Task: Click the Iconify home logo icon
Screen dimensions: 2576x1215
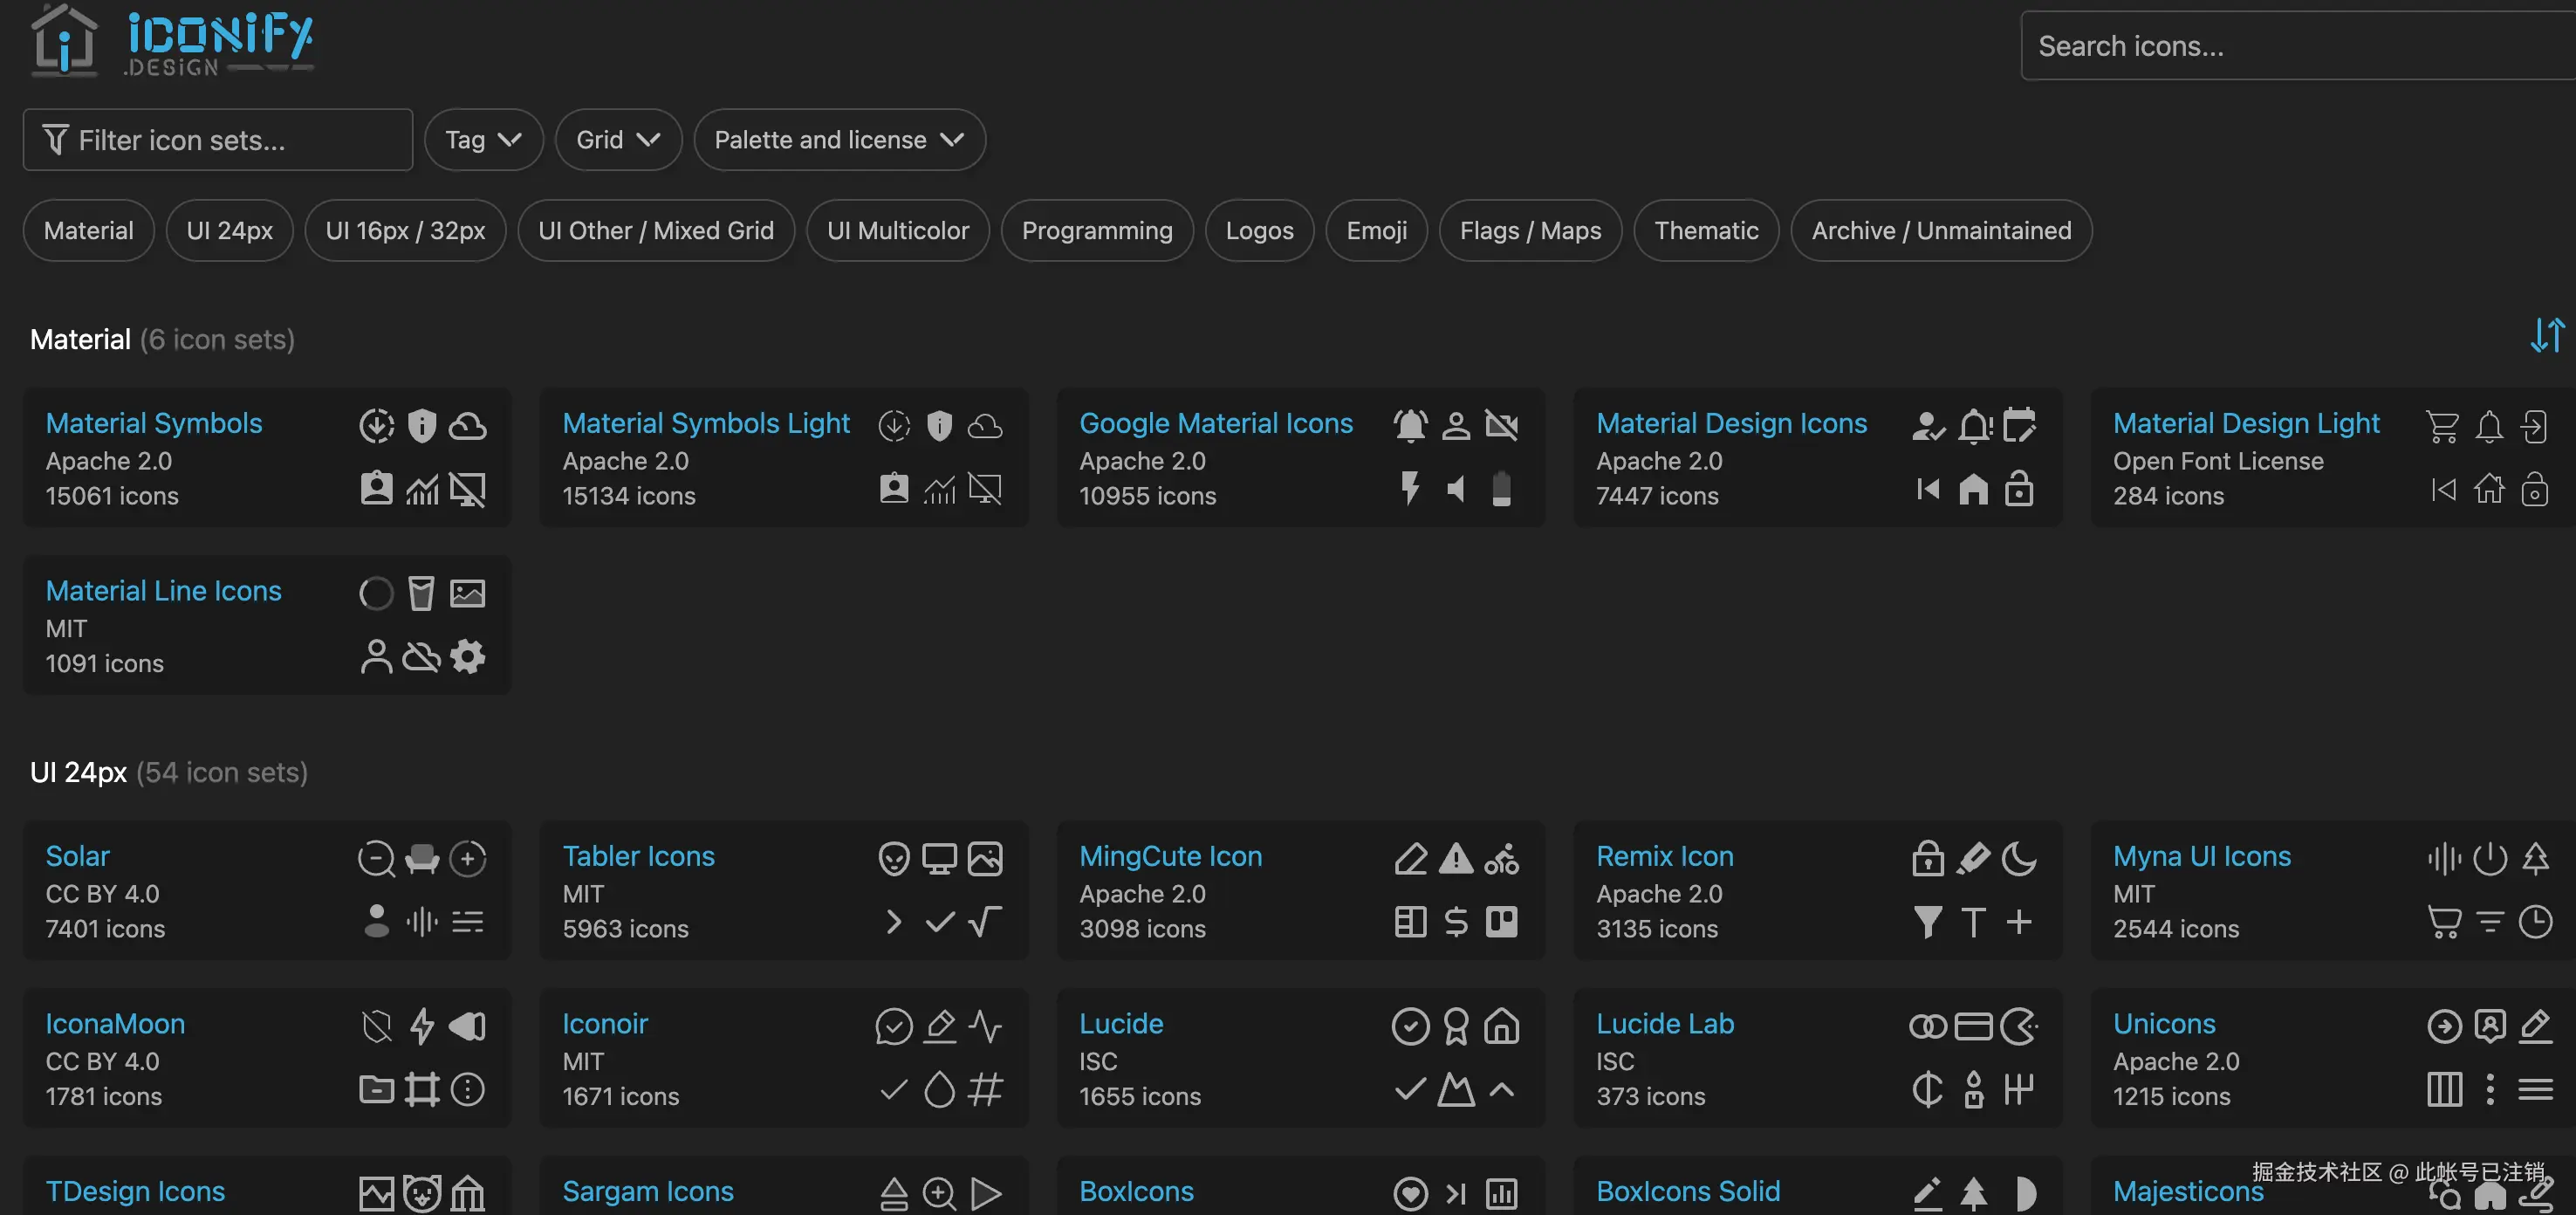Action: (x=64, y=40)
